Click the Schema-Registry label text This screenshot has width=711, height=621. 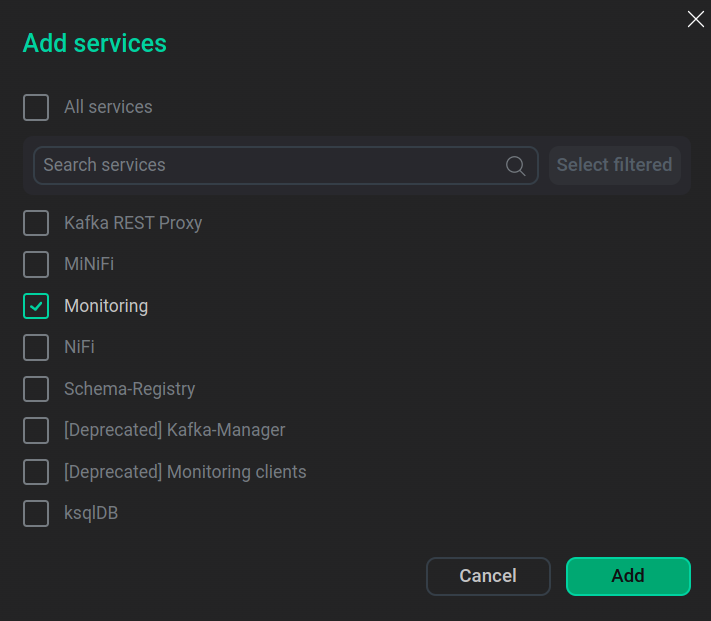pos(130,389)
